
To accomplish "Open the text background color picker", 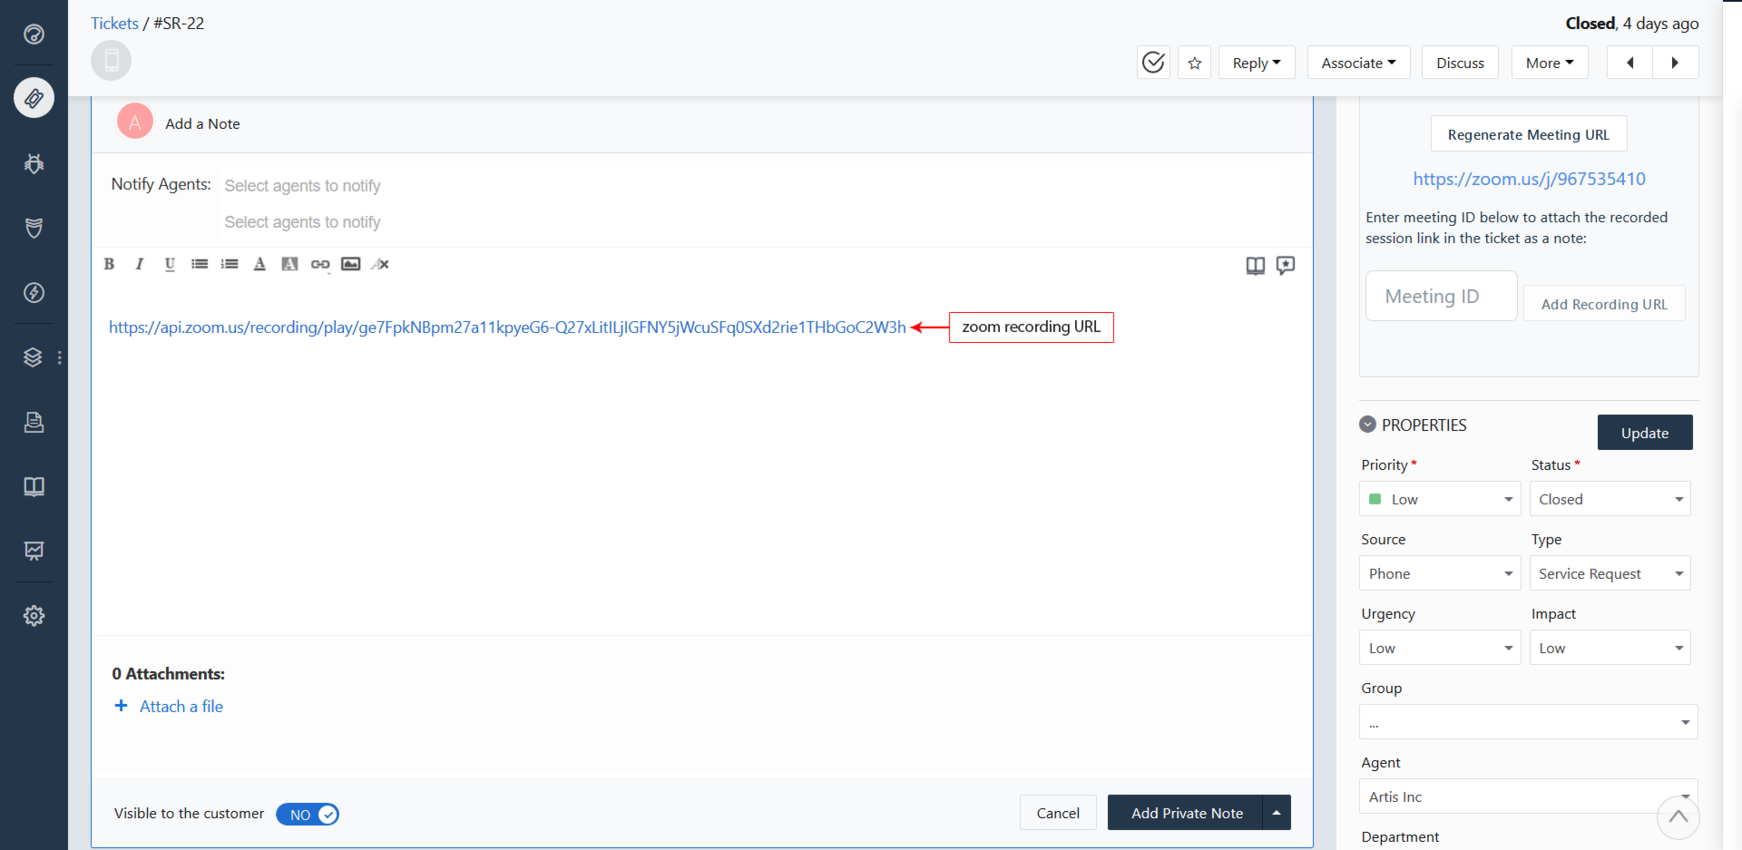I will tap(290, 264).
